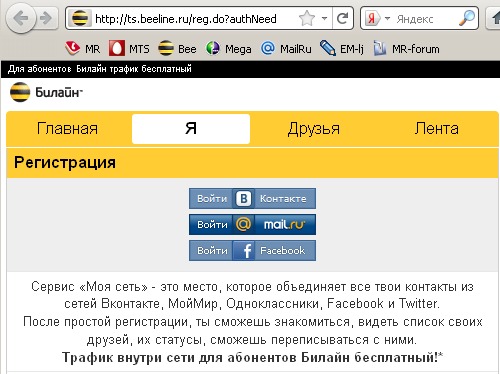Screen dimensions: 500x374
Task: Open the Yandex search engine dropdown
Action: click(387, 18)
